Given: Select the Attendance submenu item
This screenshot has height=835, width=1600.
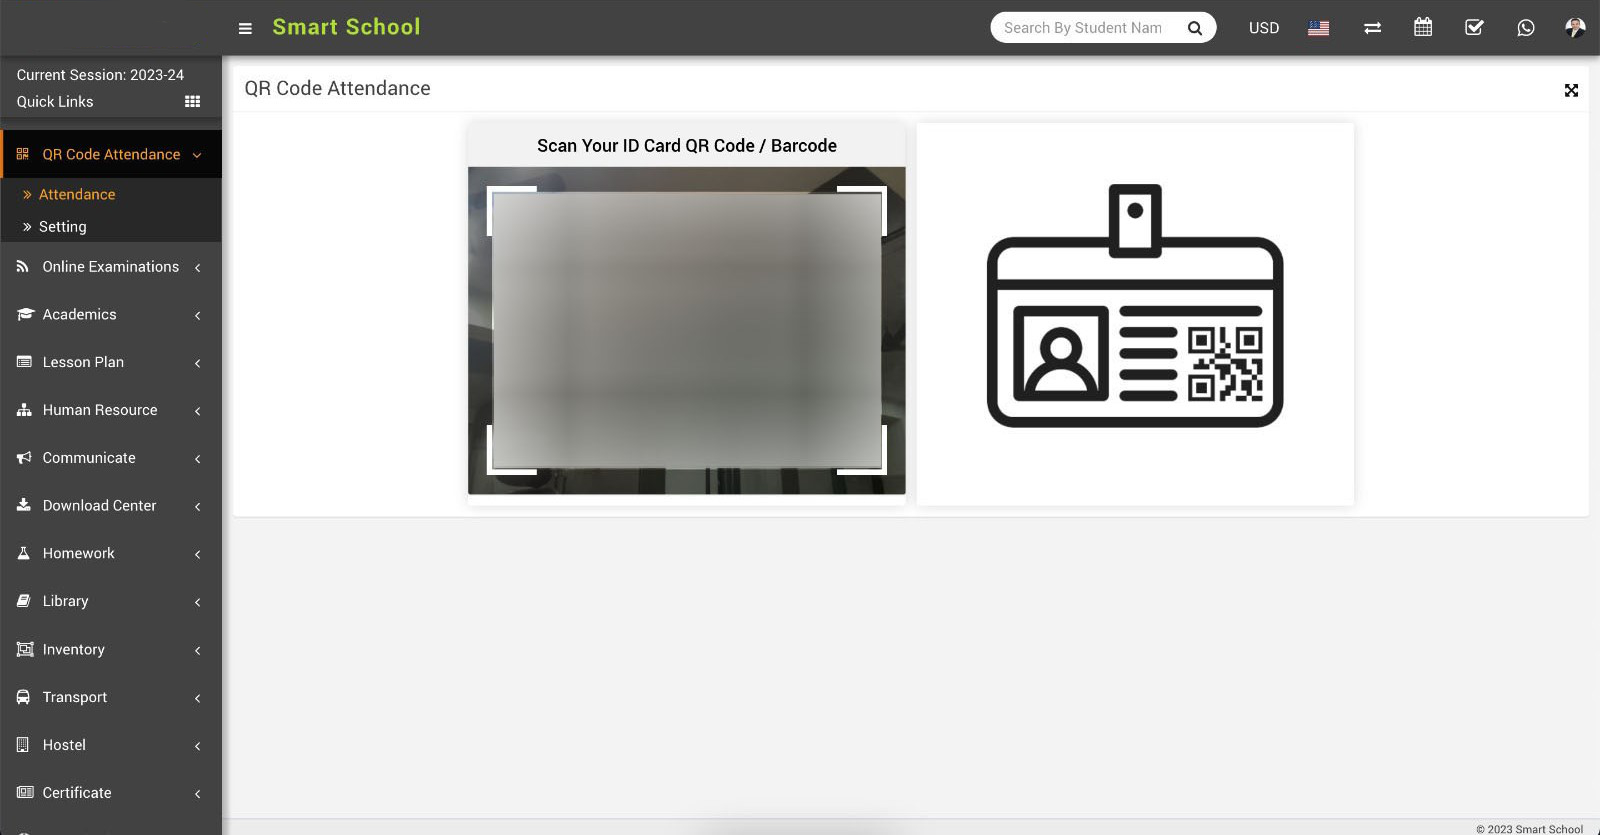Looking at the screenshot, I should (77, 195).
